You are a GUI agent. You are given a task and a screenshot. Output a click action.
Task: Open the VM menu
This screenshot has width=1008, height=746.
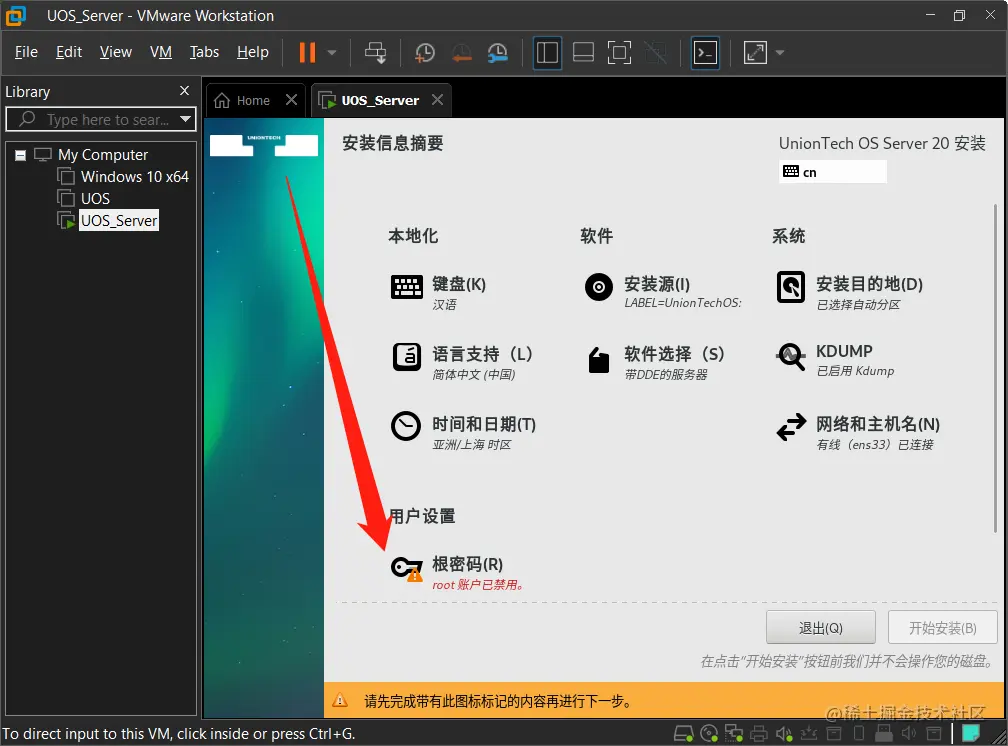161,52
